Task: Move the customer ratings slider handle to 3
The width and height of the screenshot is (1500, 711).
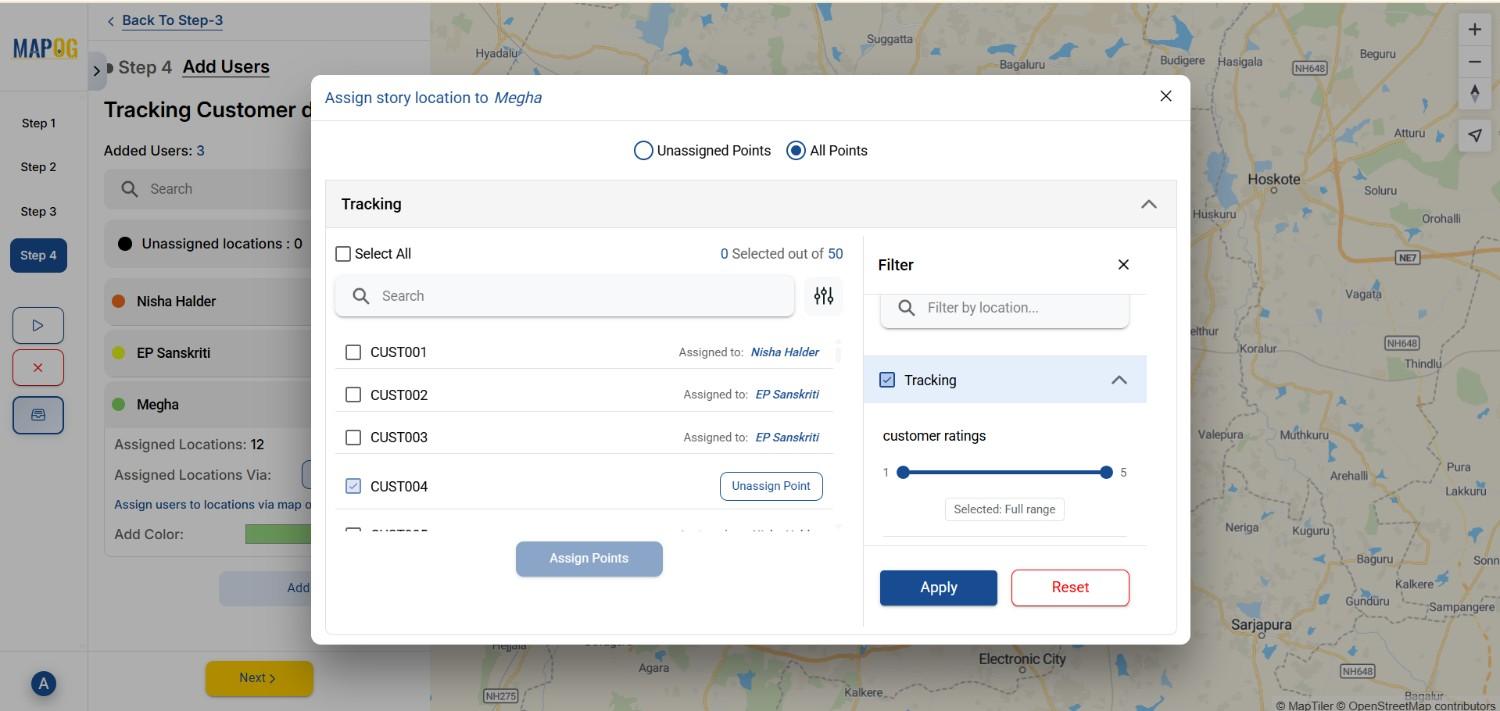Action: point(1004,471)
